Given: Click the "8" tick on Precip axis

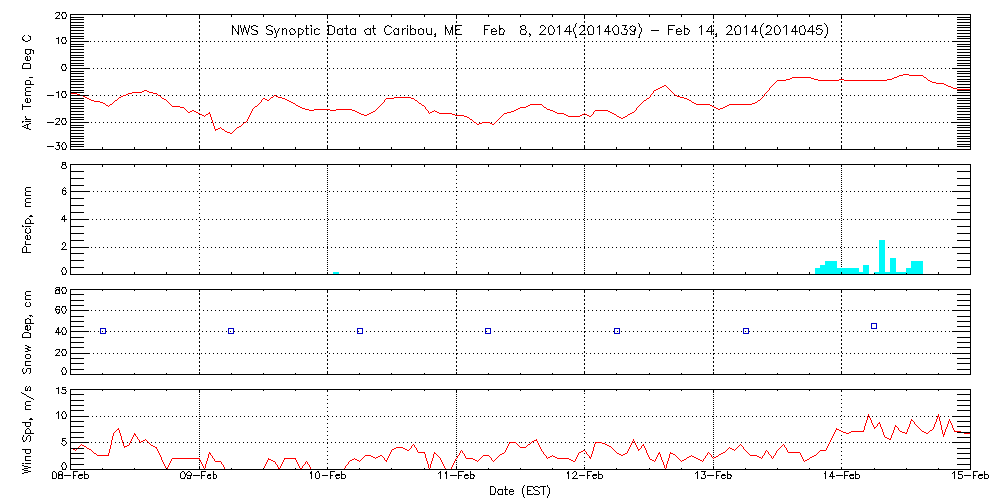Looking at the screenshot, I should pyautogui.click(x=62, y=165).
